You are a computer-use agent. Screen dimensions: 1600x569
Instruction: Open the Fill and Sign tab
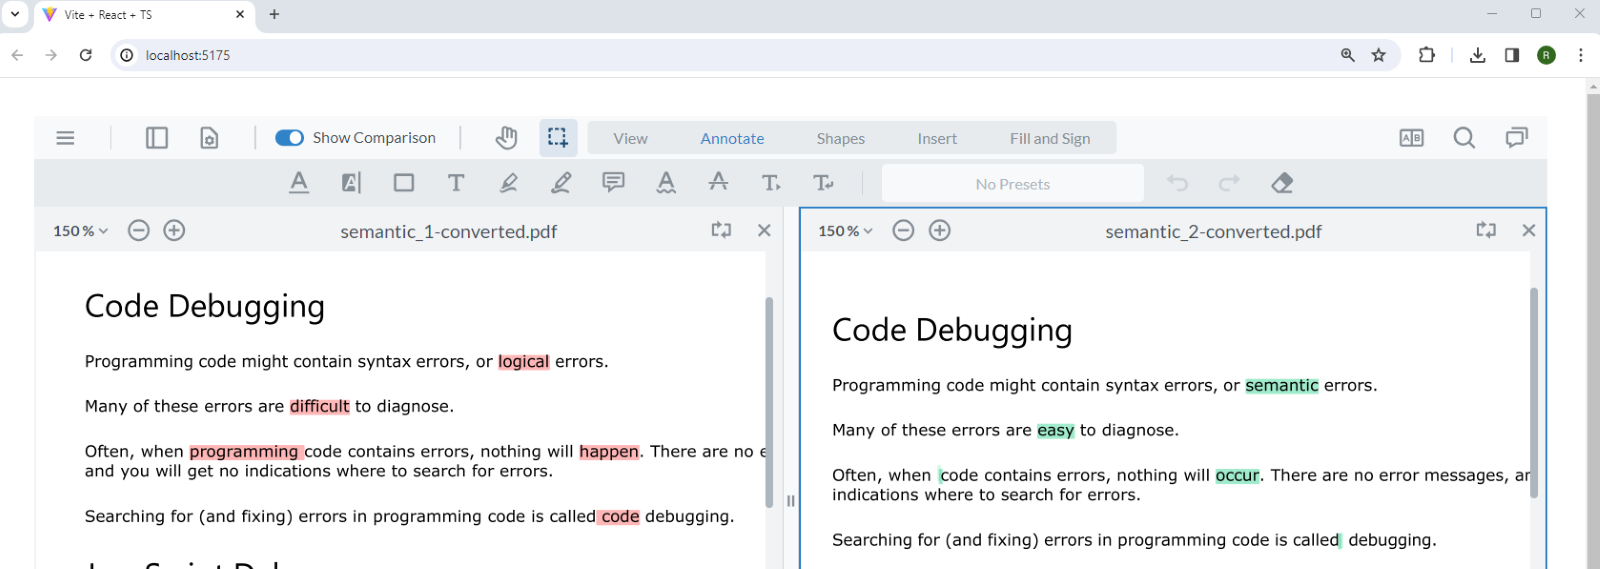[x=1049, y=139]
